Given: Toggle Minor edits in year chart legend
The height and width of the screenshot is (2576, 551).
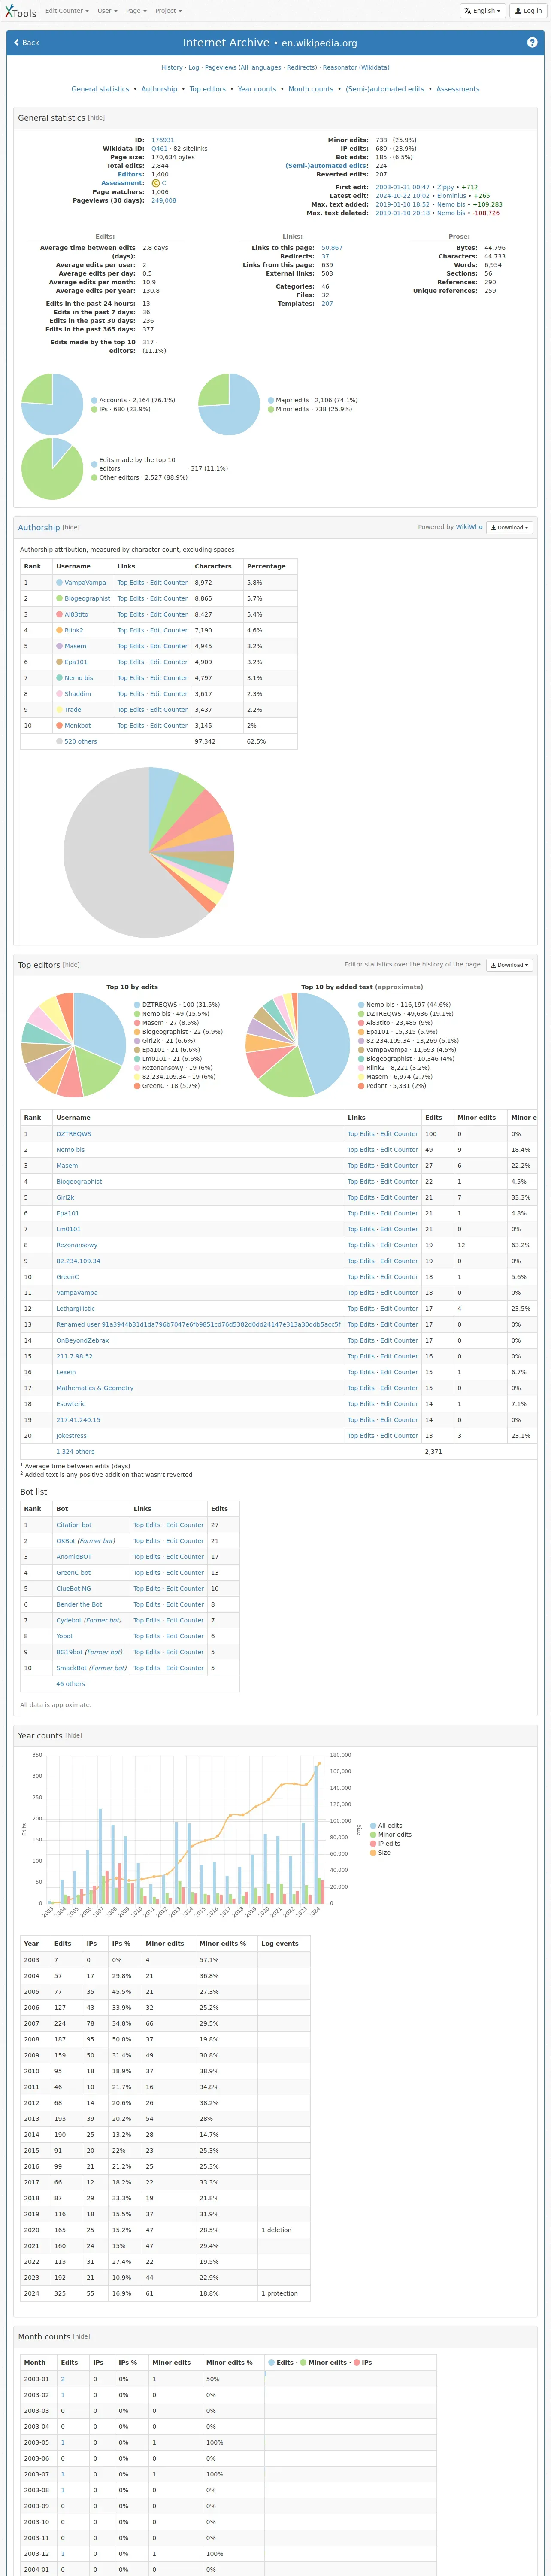Looking at the screenshot, I should pos(391,1835).
